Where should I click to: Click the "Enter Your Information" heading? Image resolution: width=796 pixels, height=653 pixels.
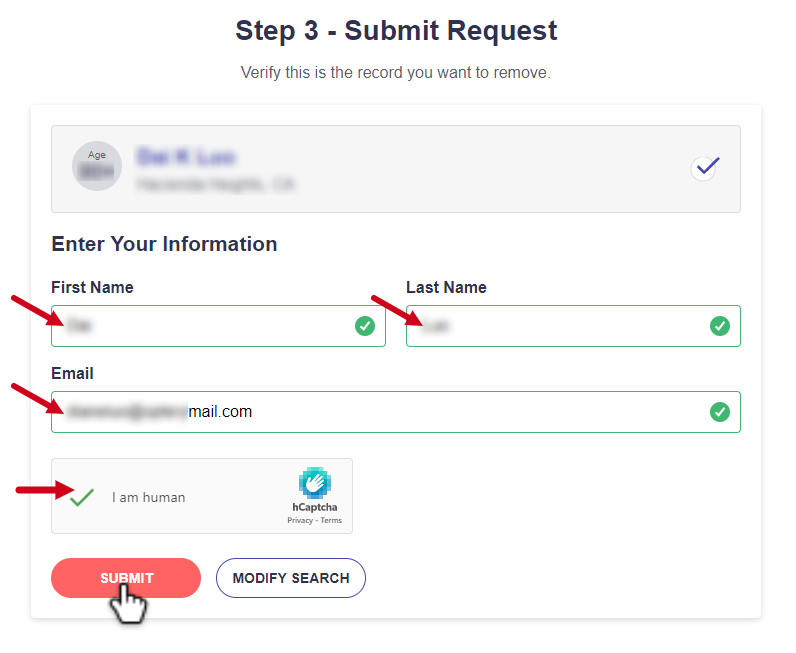pyautogui.click(x=164, y=244)
